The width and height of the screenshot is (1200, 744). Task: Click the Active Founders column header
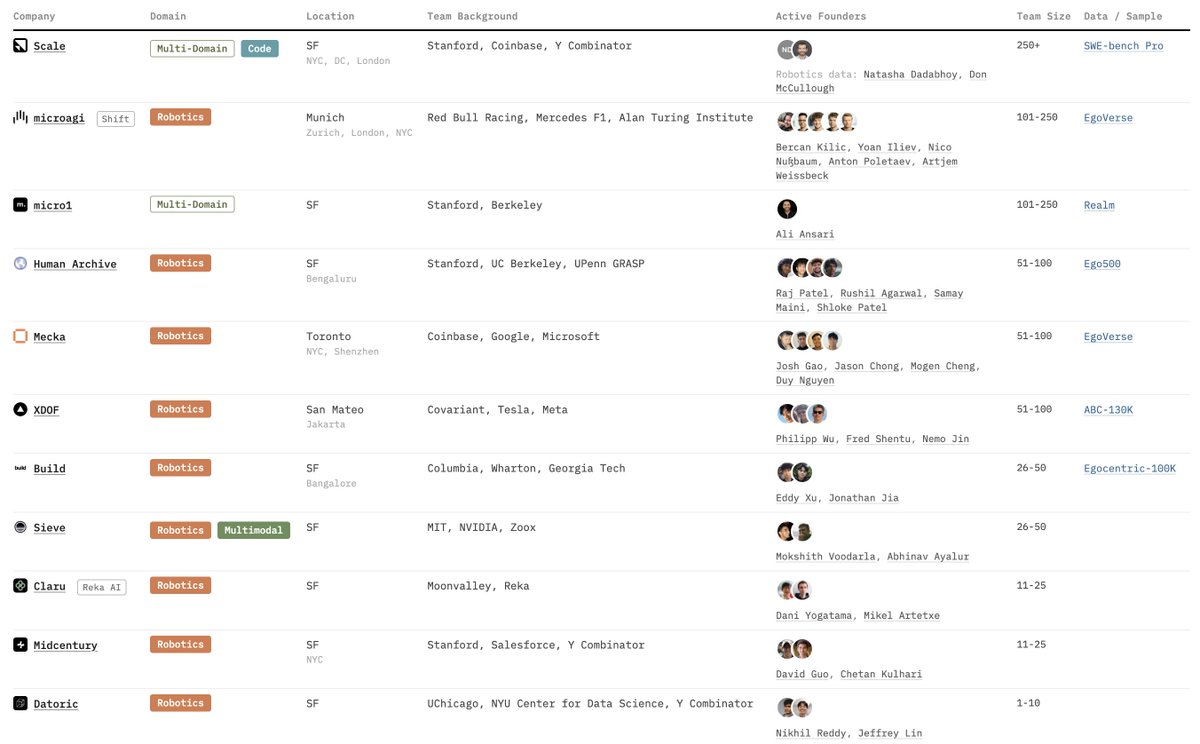(821, 16)
